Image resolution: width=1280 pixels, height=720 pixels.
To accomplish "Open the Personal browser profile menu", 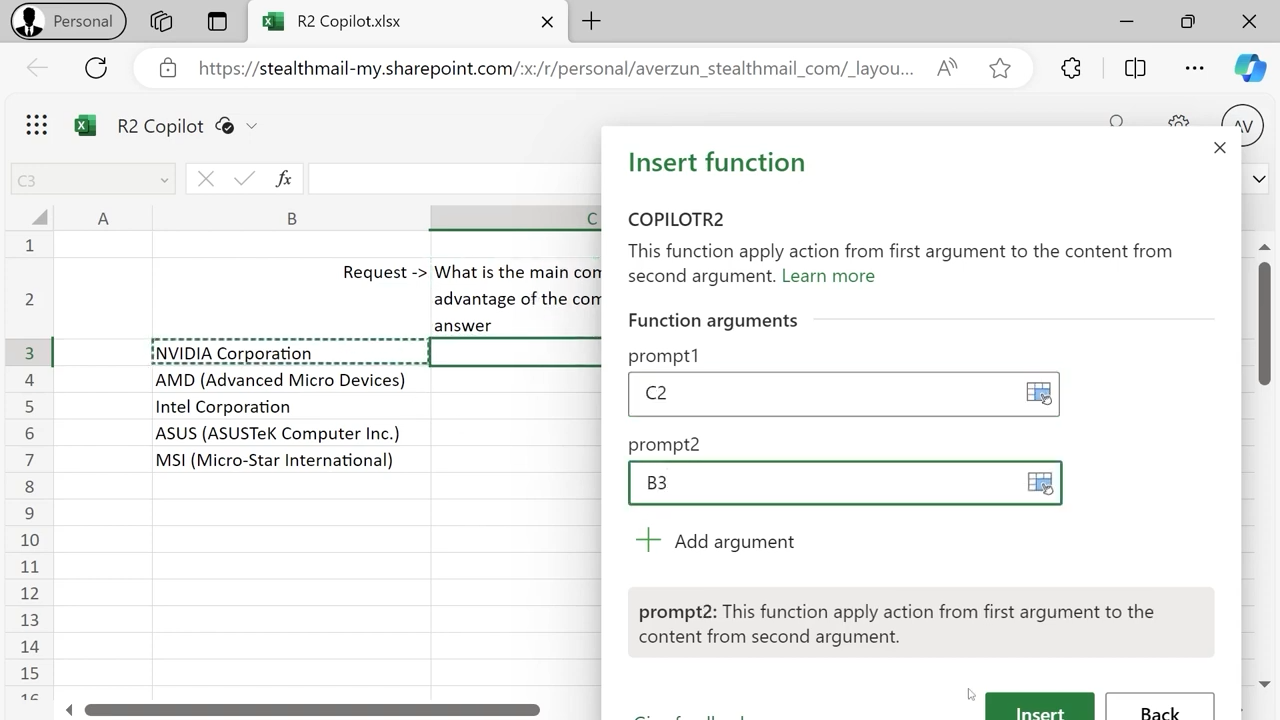I will point(68,21).
